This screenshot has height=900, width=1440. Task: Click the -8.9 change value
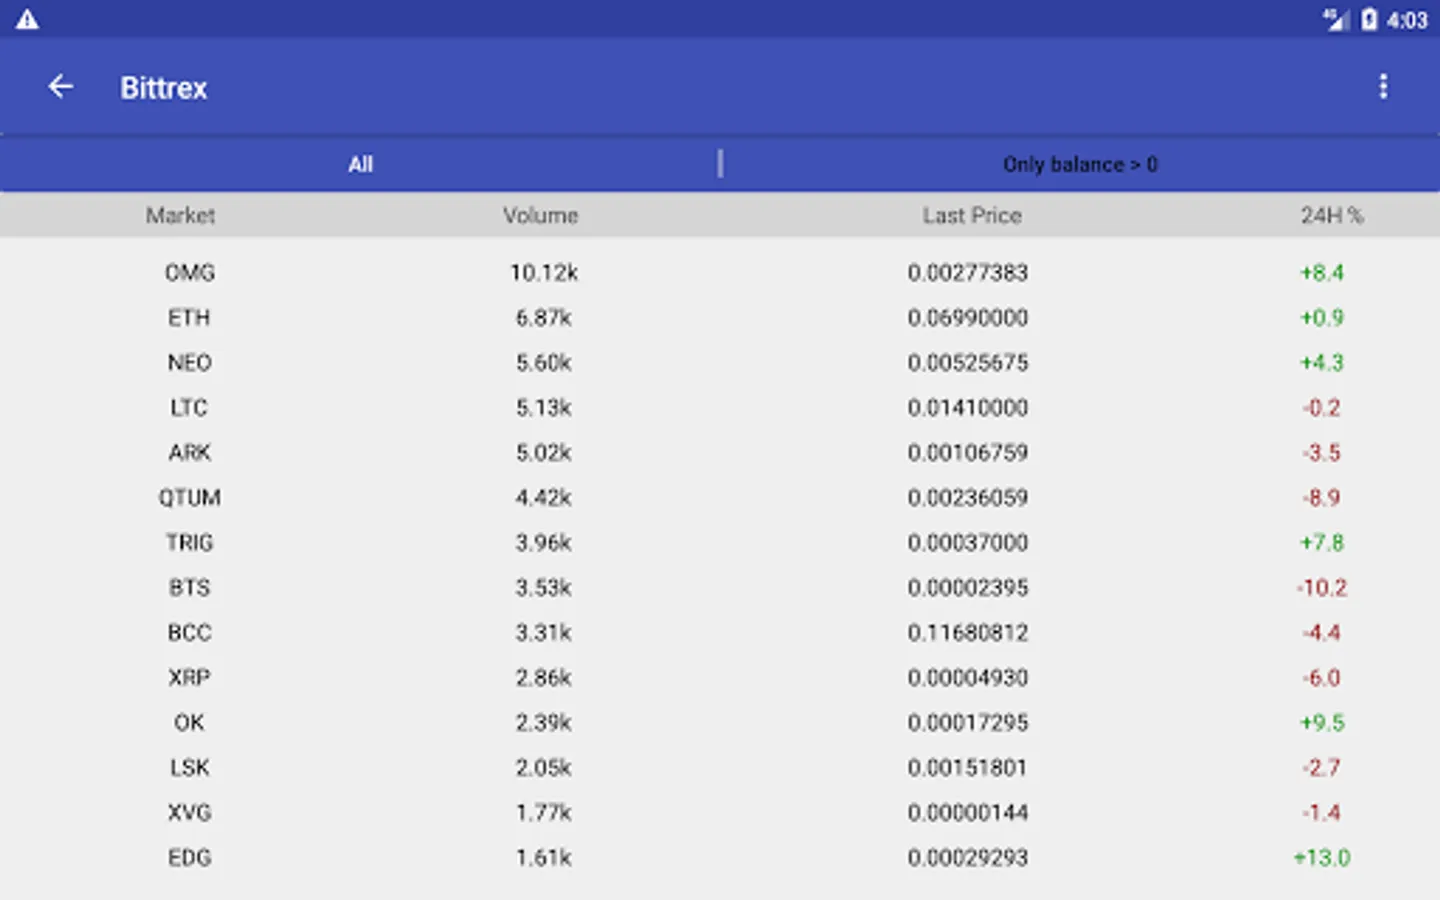pos(1322,497)
